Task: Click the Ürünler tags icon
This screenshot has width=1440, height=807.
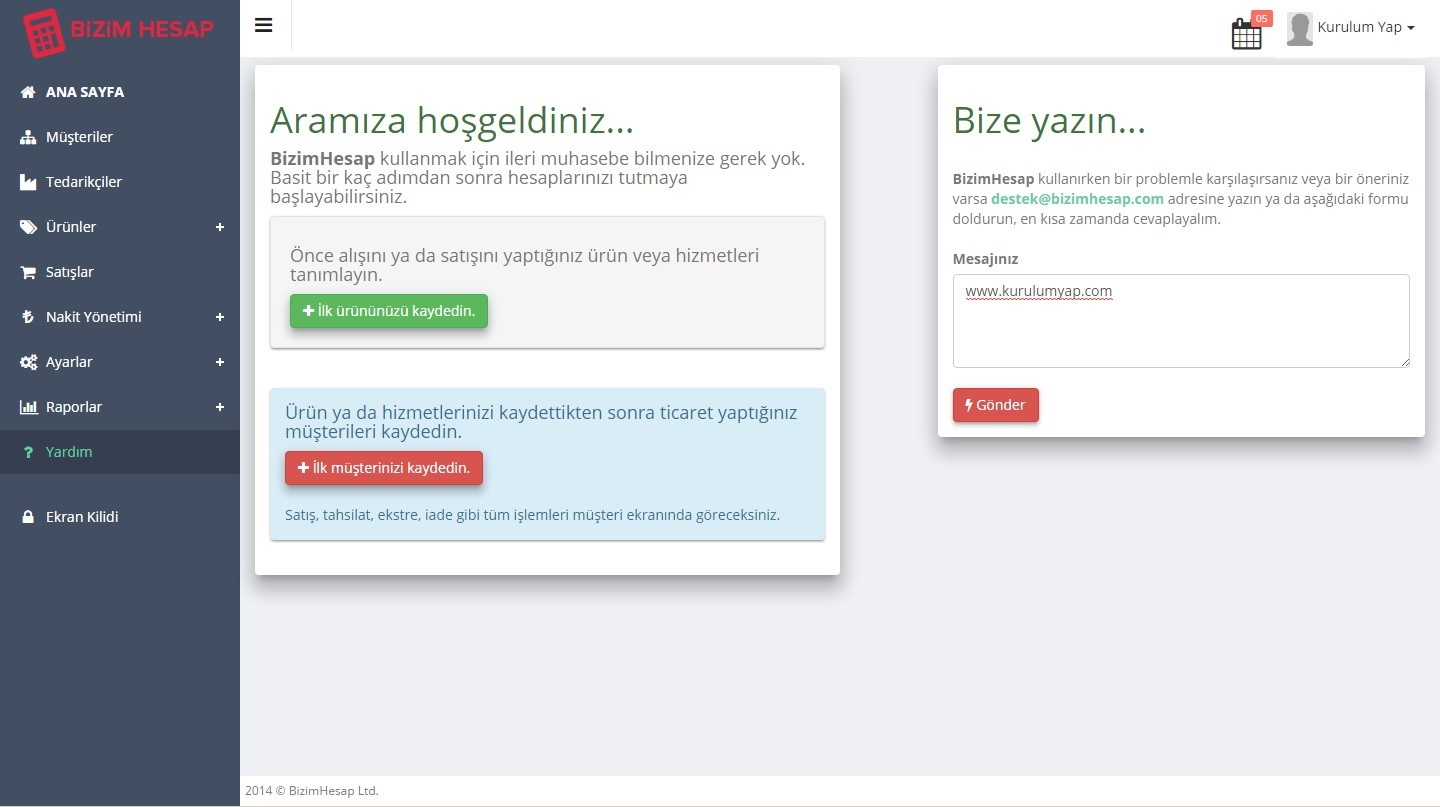Action: point(28,227)
